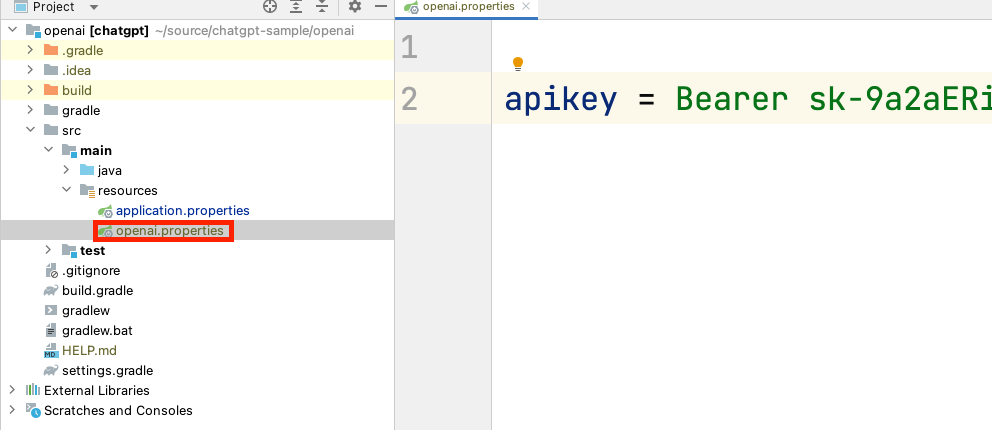The image size is (992, 430).
Task: Expand the .gradle folder
Action: [30, 51]
